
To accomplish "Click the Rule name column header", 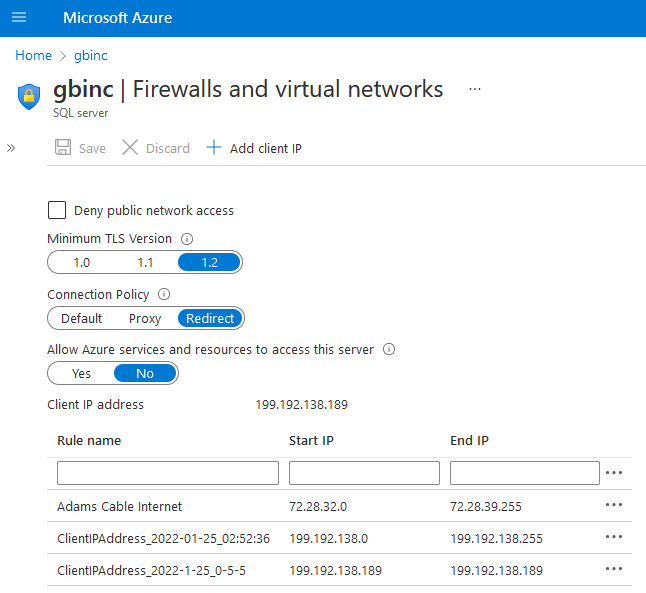I will click(89, 441).
